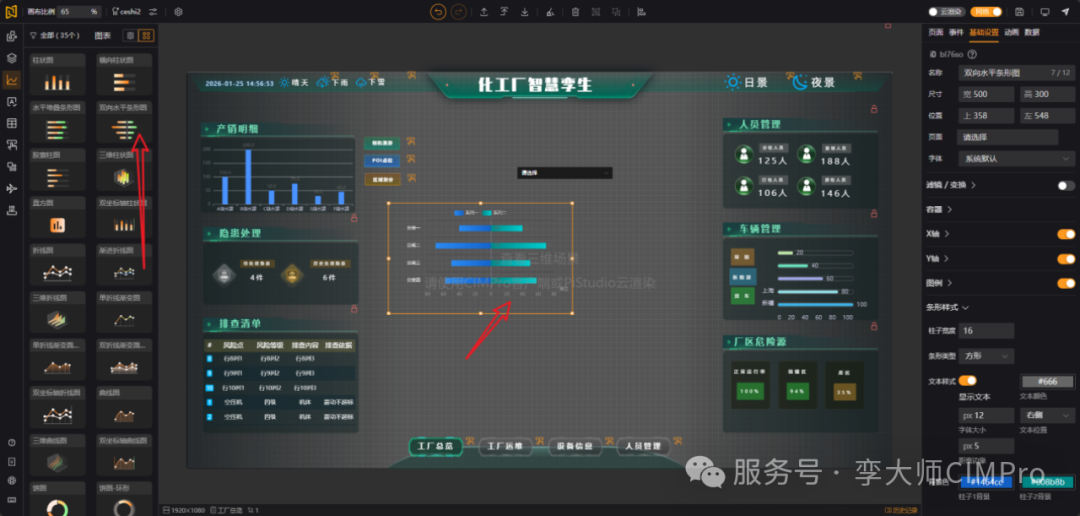1080x516 pixels.
Task: Click the 画布比例 65 percent field
Action: point(79,12)
